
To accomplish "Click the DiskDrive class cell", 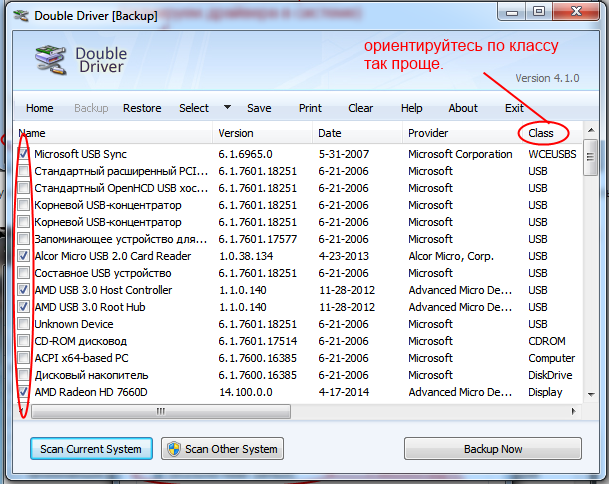I will (x=550, y=375).
